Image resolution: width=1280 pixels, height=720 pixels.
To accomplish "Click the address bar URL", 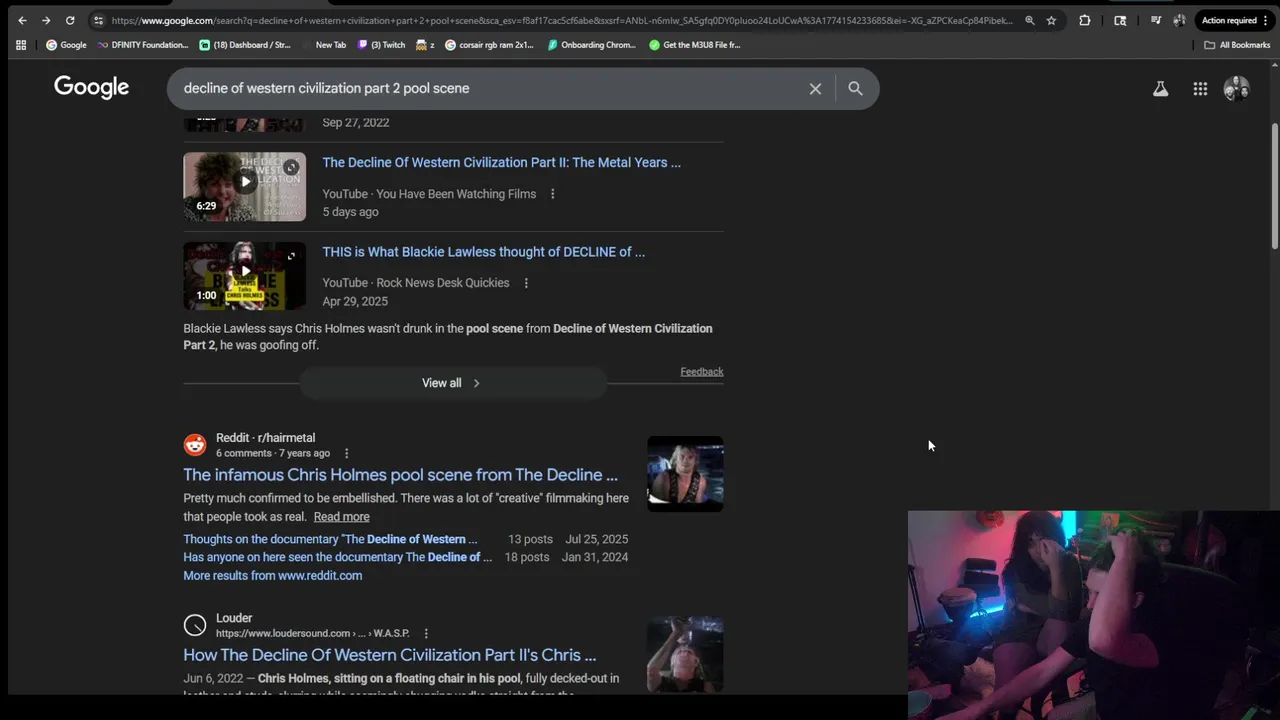I will [562, 20].
